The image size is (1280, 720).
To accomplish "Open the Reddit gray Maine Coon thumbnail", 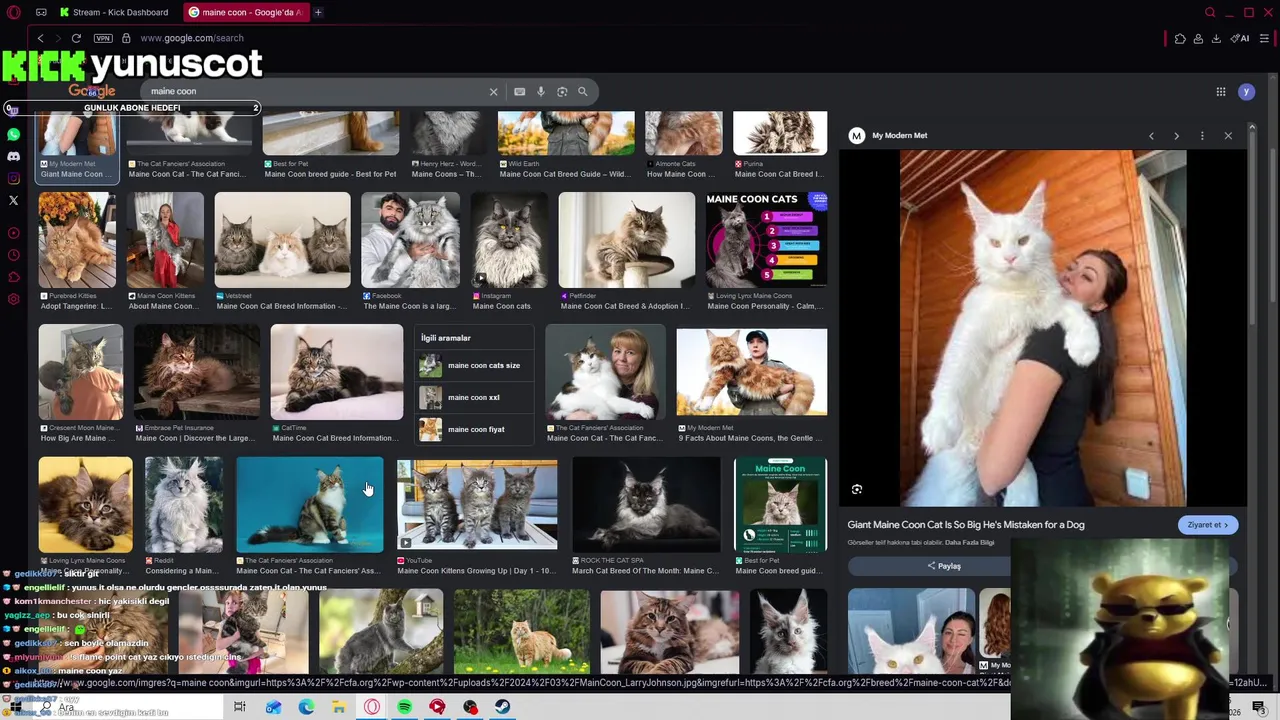I will point(184,504).
